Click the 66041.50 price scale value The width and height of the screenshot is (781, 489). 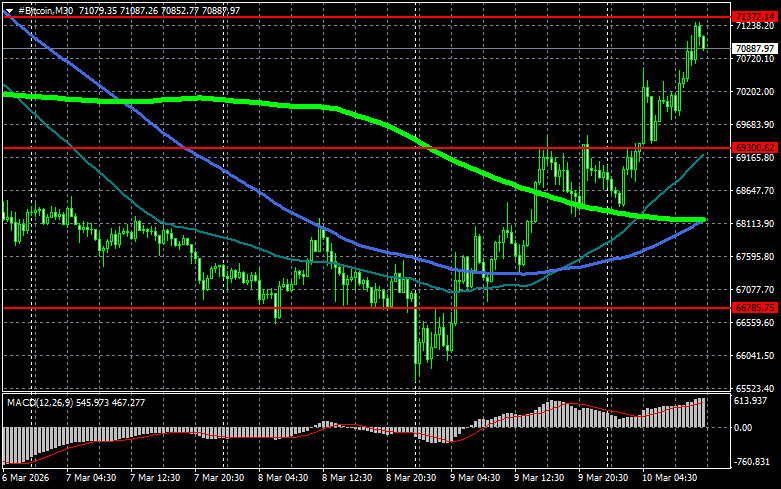click(x=755, y=356)
